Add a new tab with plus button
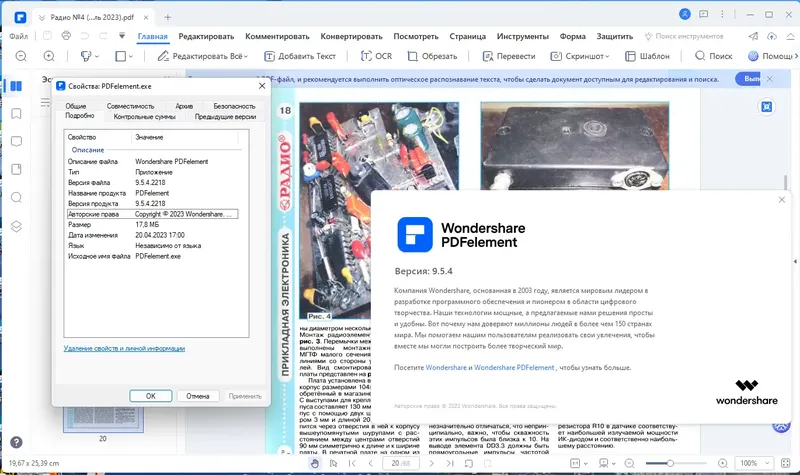Screen dimensions: 800x475 pyautogui.click(x=167, y=17)
